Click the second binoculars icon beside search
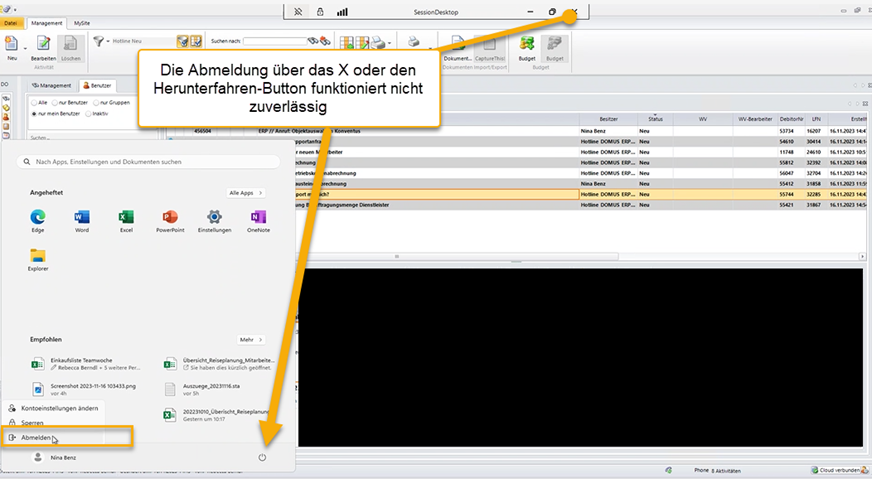 [325, 41]
